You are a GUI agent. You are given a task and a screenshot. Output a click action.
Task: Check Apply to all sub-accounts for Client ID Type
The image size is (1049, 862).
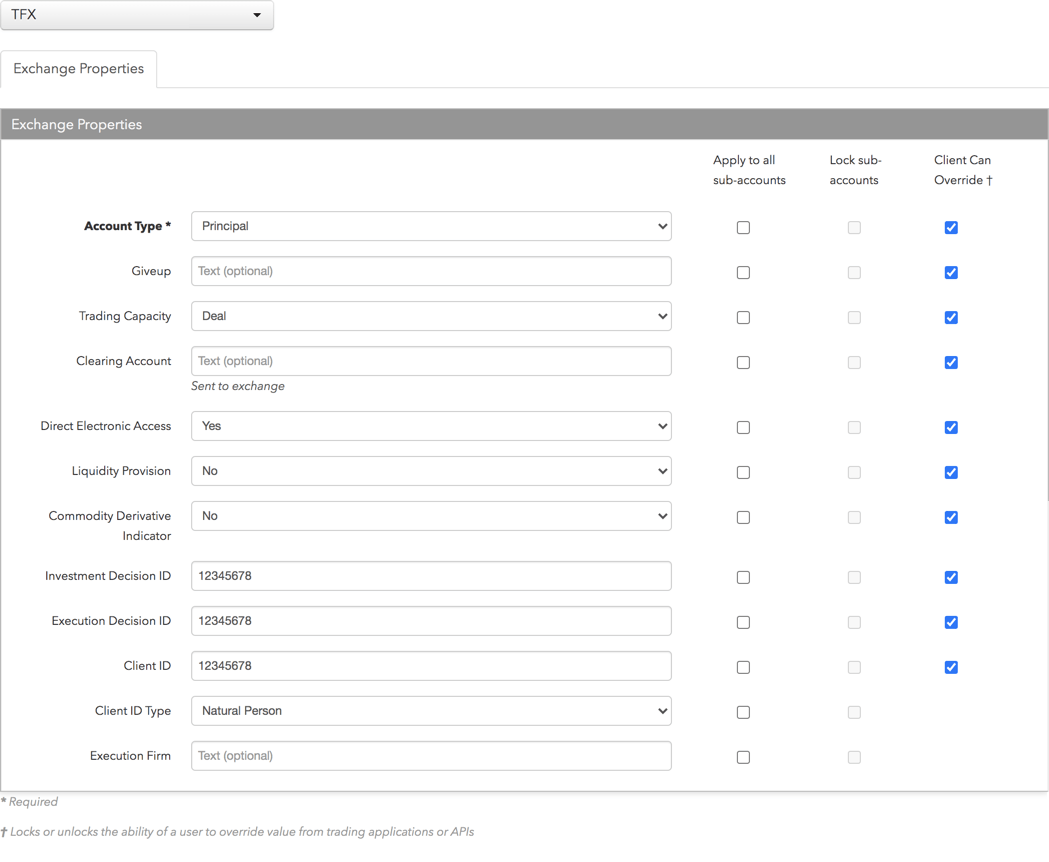[x=743, y=712]
